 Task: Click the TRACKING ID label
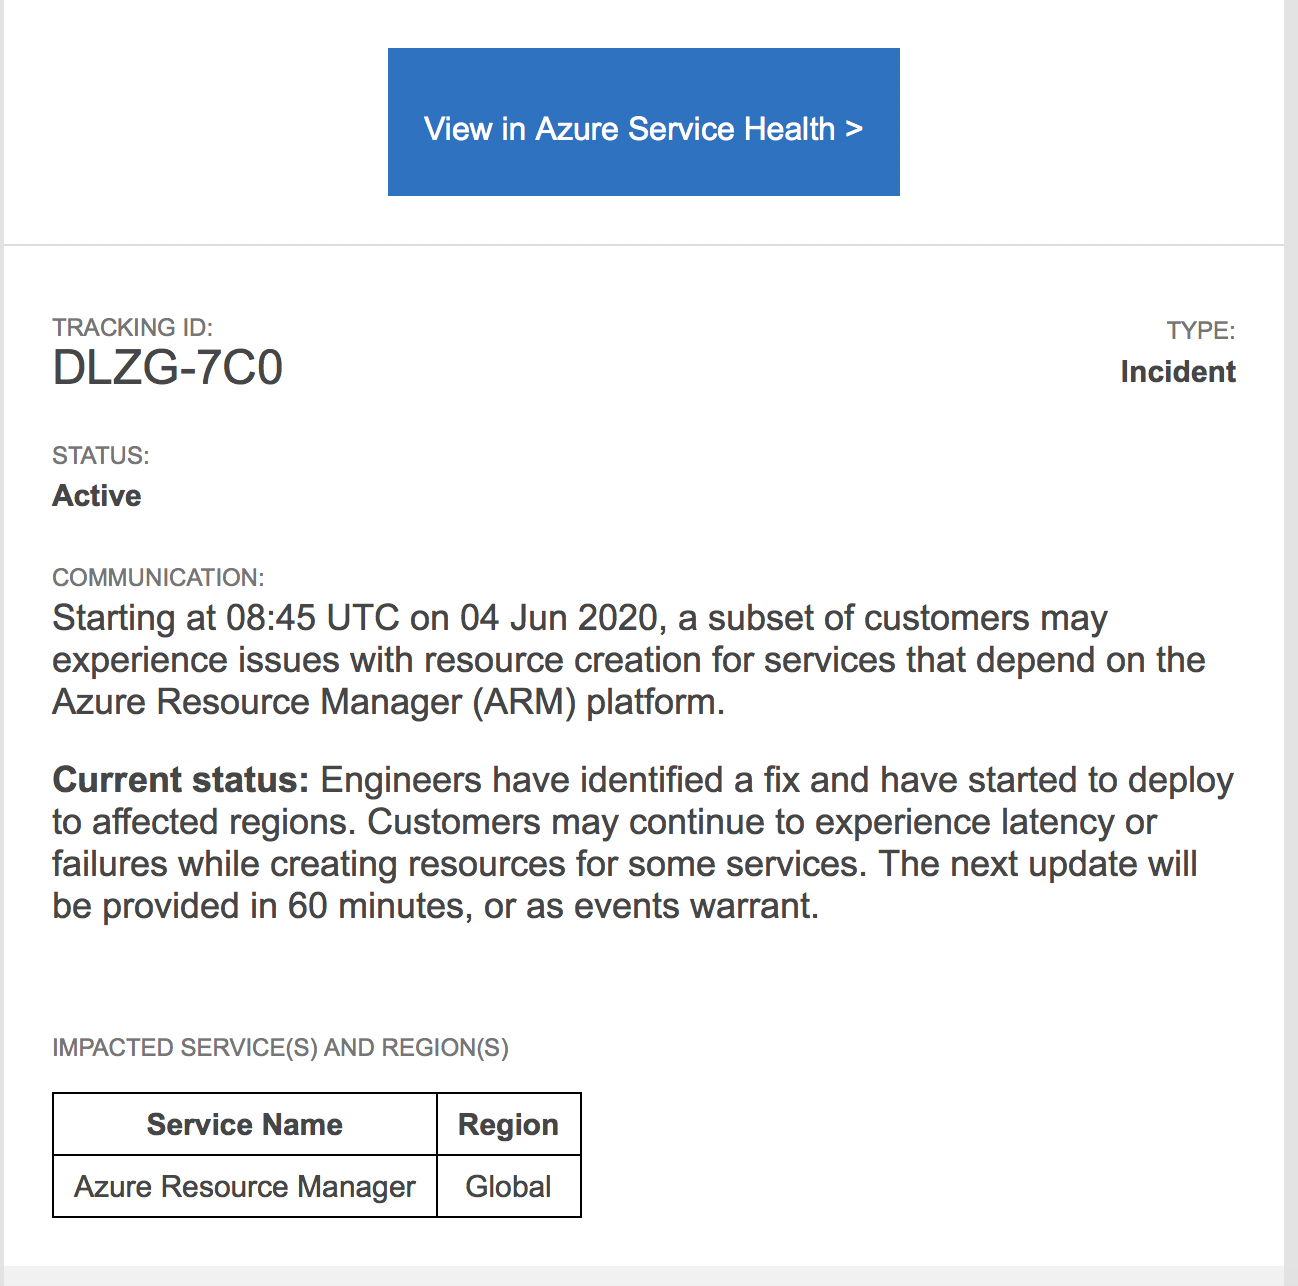click(x=132, y=327)
